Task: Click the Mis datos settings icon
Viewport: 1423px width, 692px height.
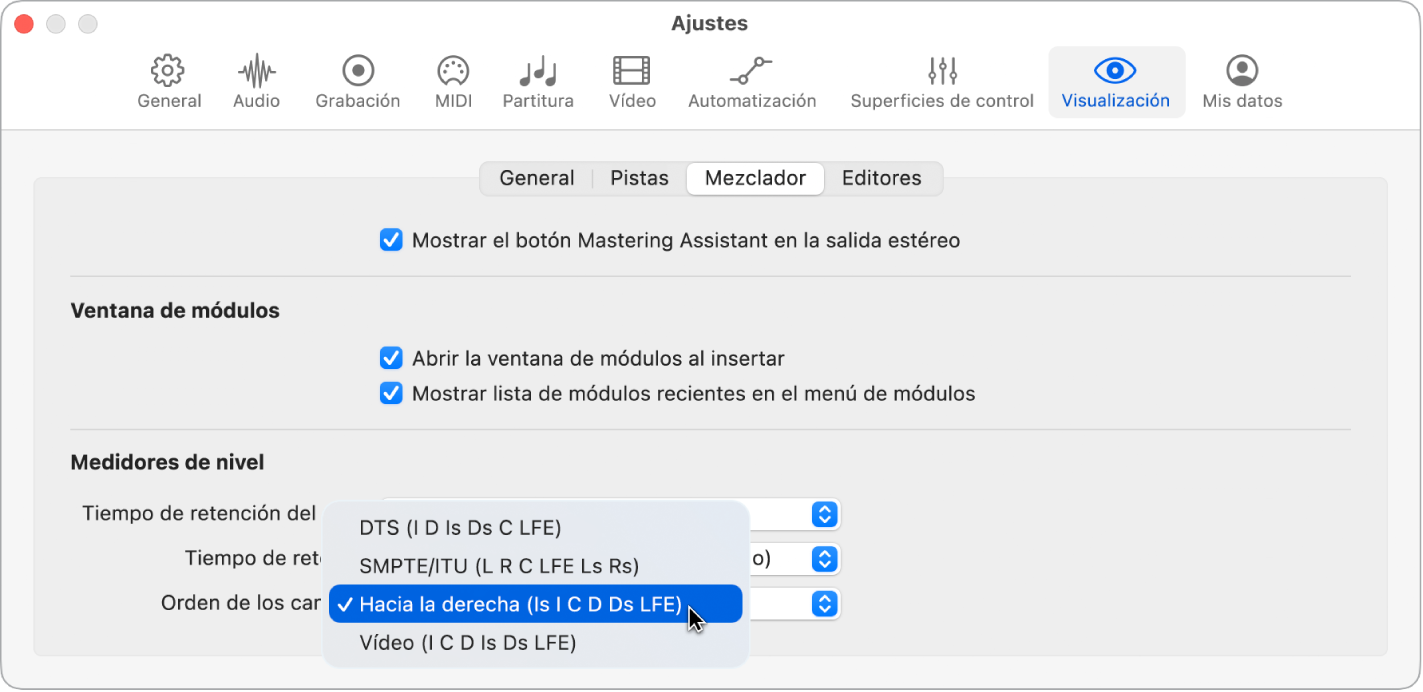Action: pyautogui.click(x=1241, y=80)
